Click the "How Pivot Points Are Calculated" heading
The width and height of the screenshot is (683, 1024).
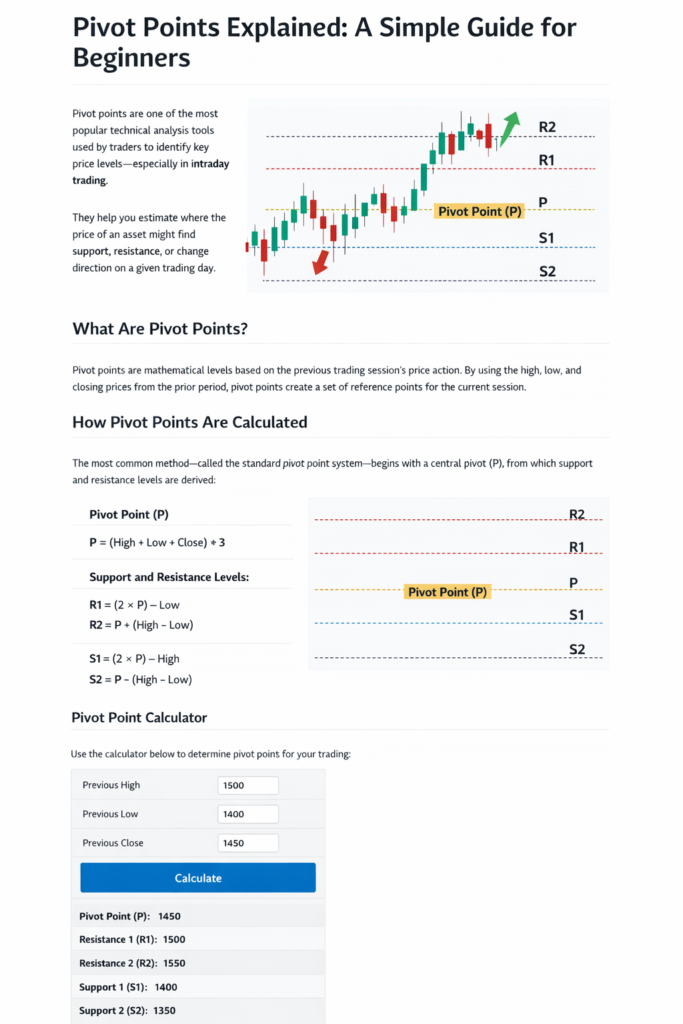click(x=189, y=422)
